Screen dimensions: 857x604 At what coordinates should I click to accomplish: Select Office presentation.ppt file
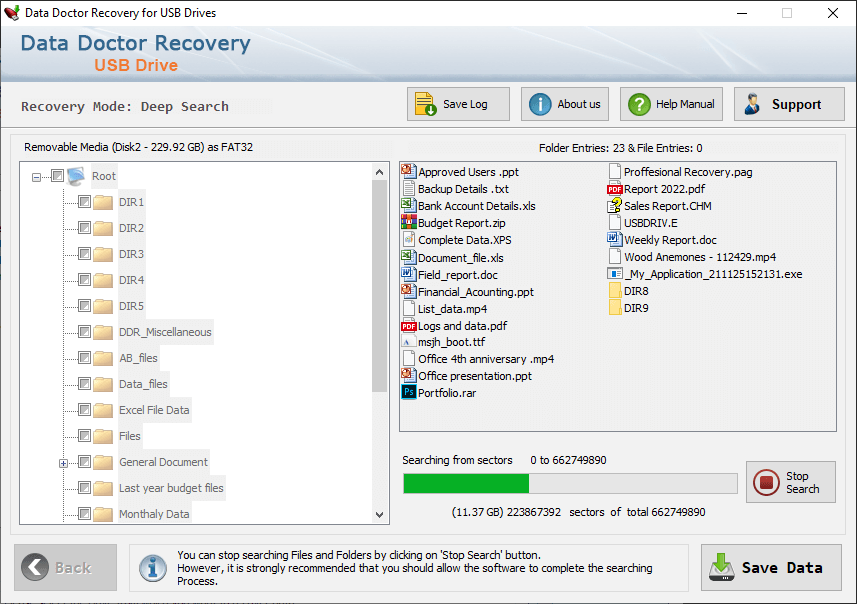(x=474, y=376)
